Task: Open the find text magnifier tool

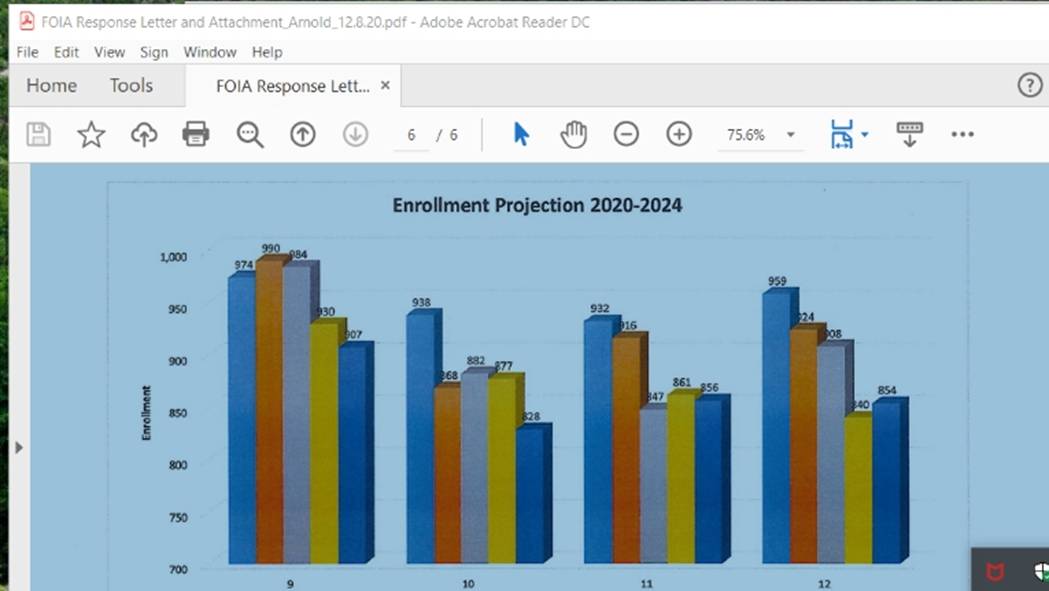Action: coord(249,134)
